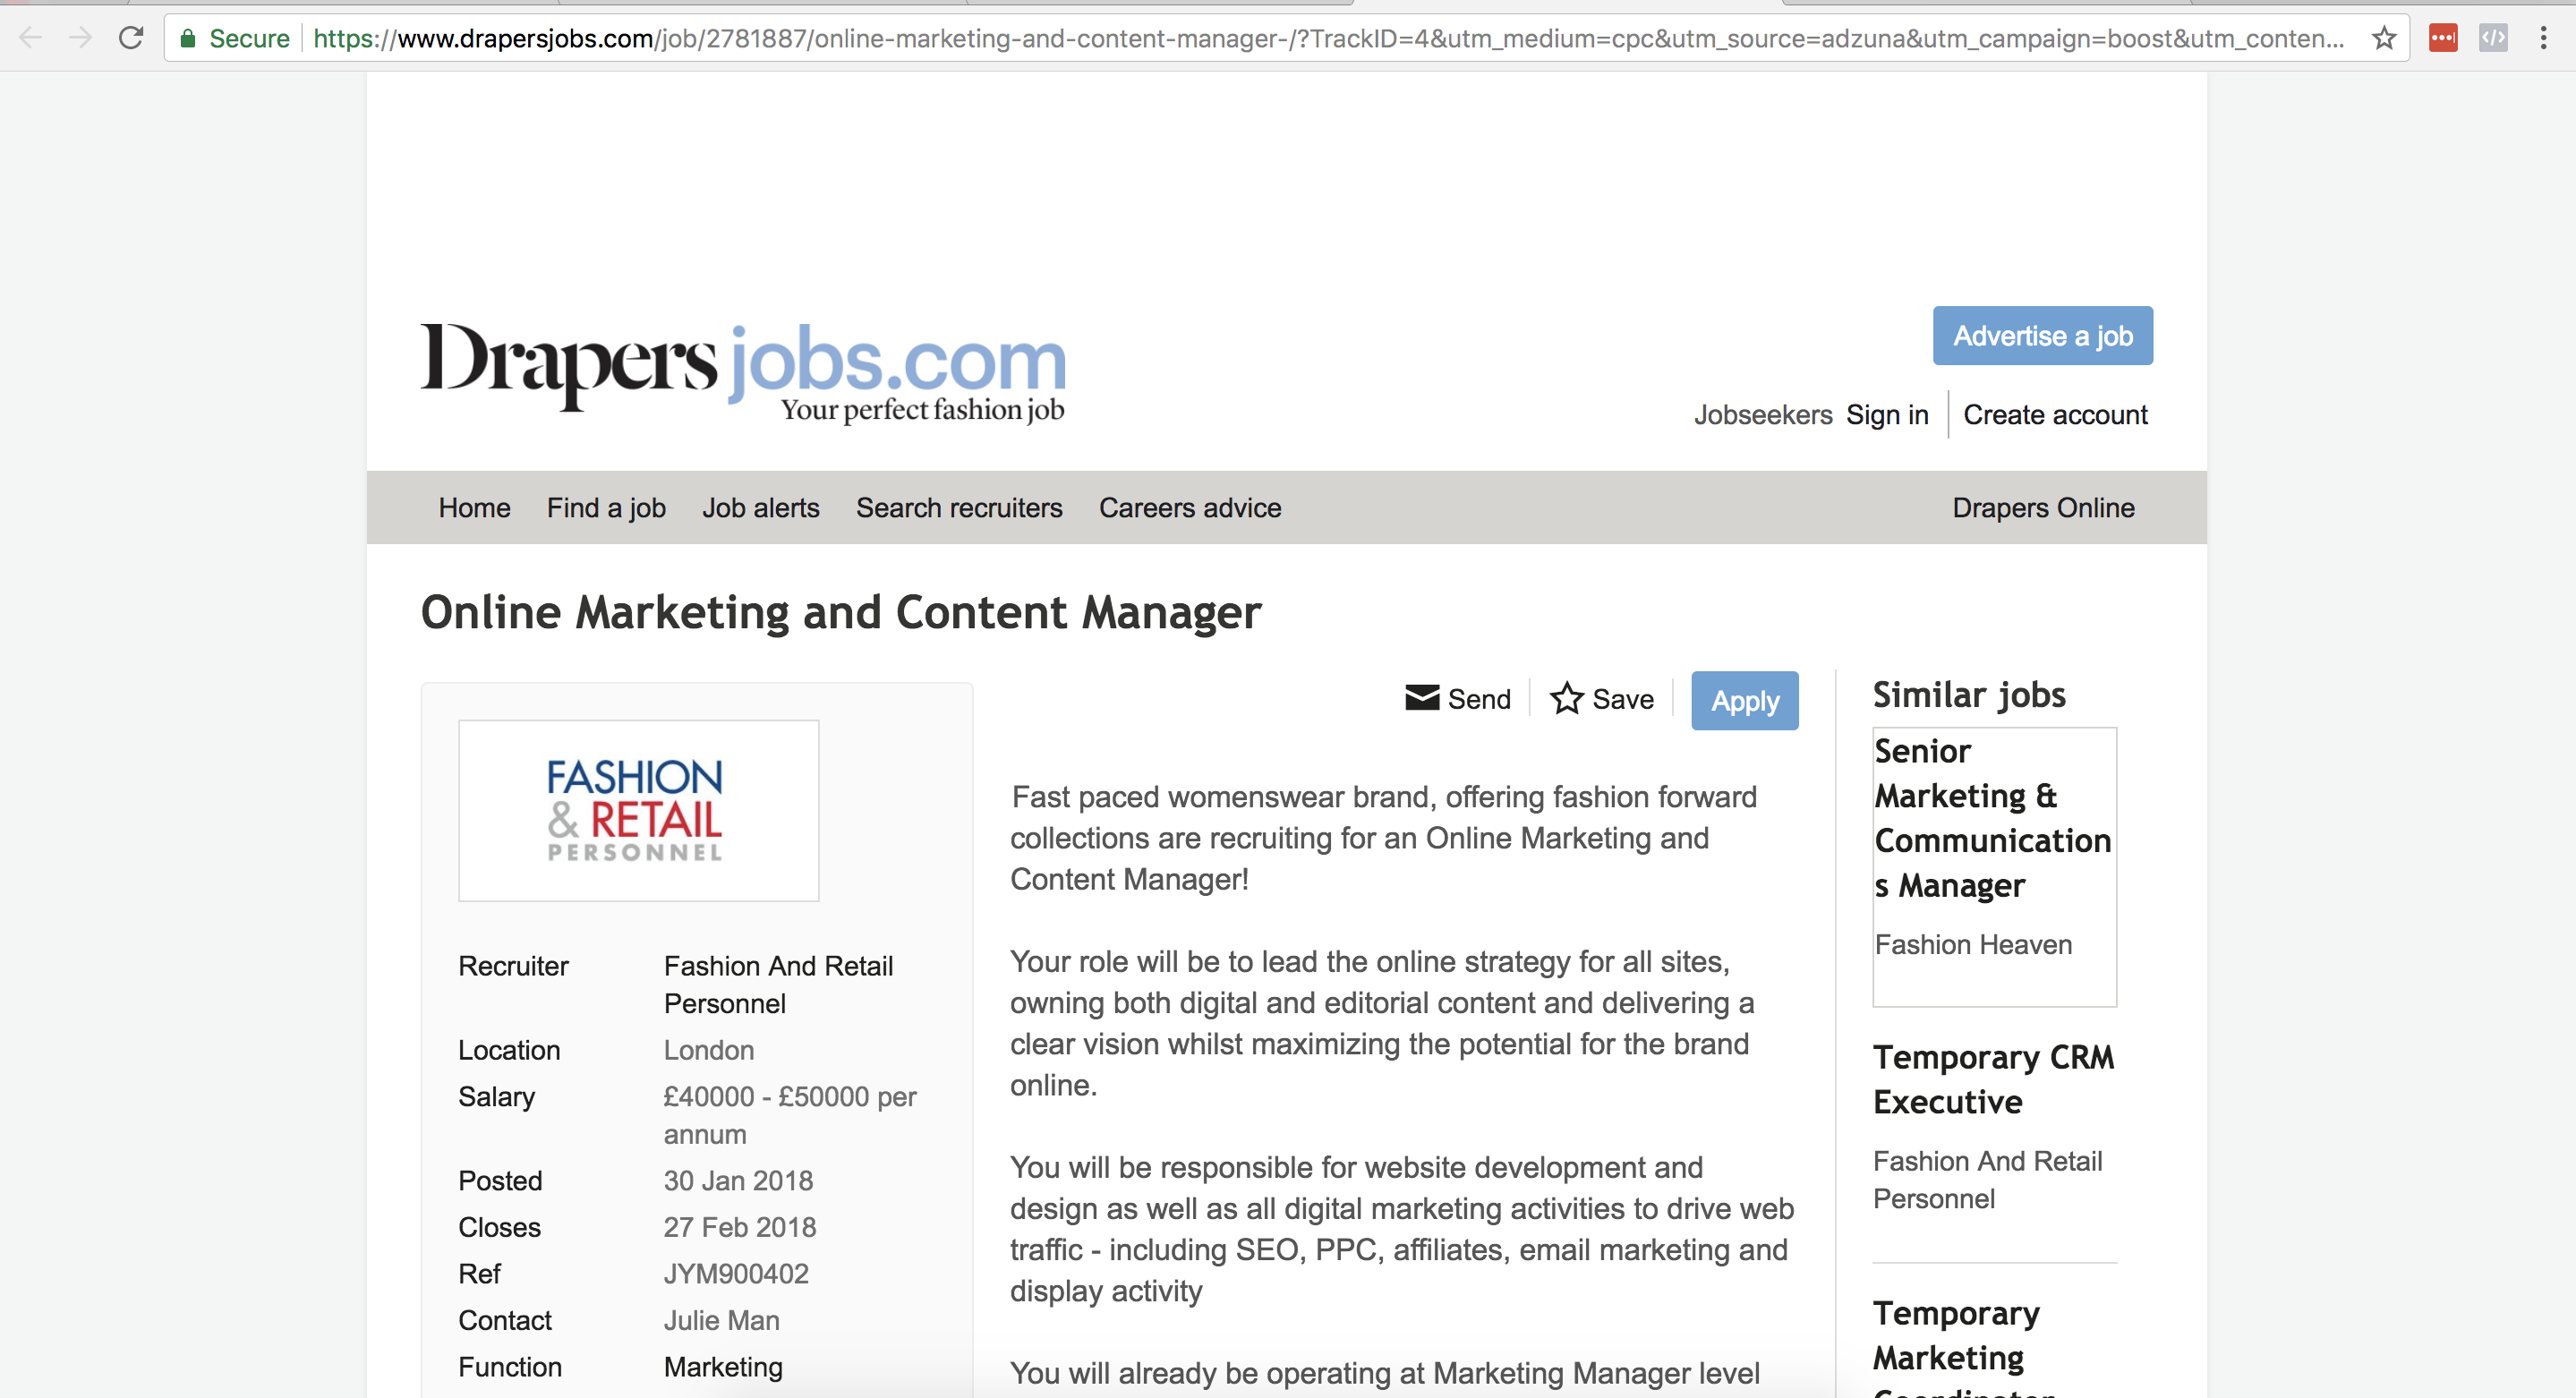This screenshot has height=1398, width=2576.
Task: Click the Advertise a job button
Action: (2042, 335)
